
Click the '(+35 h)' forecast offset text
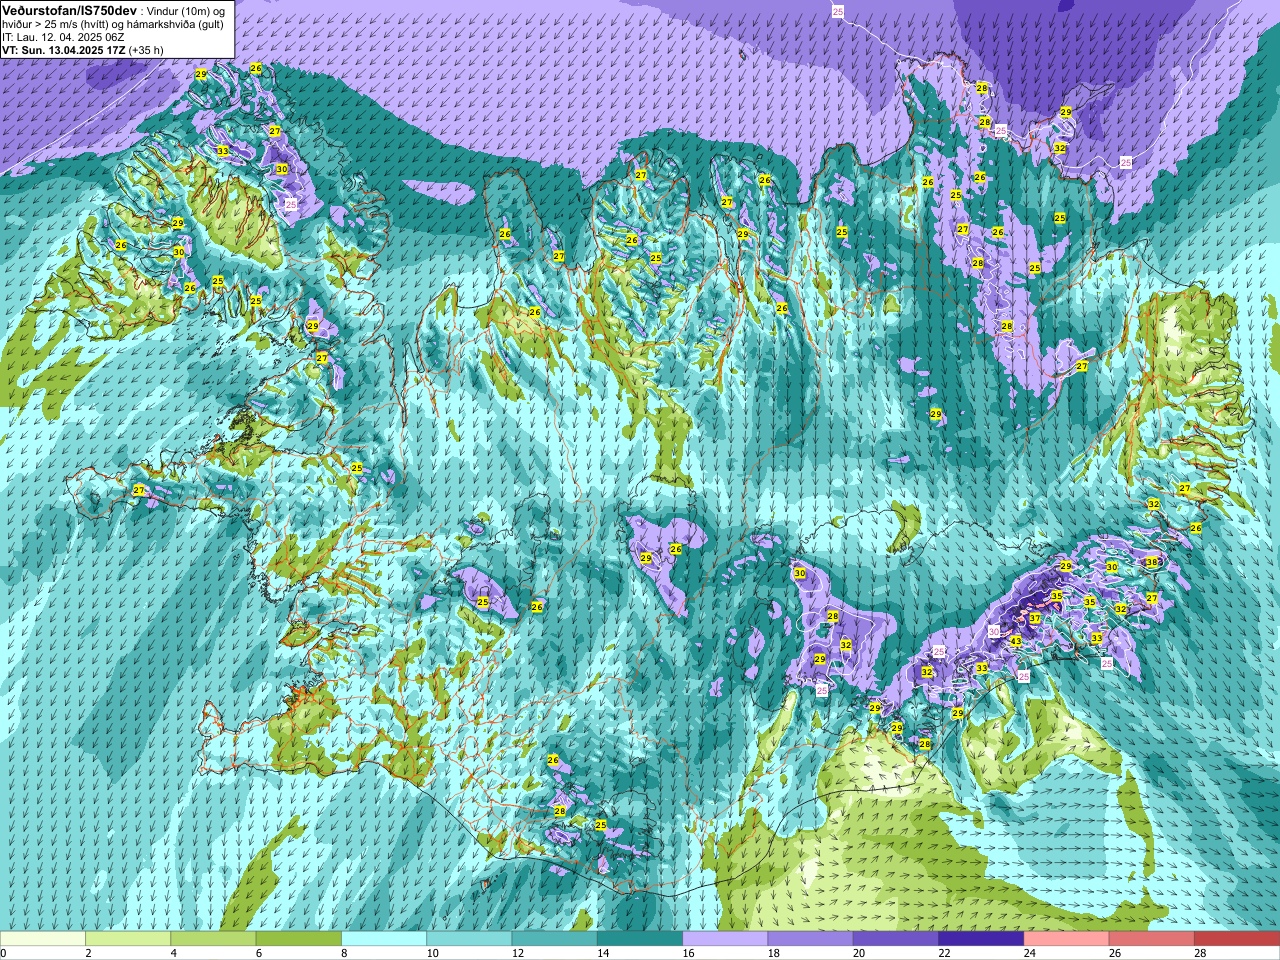146,49
